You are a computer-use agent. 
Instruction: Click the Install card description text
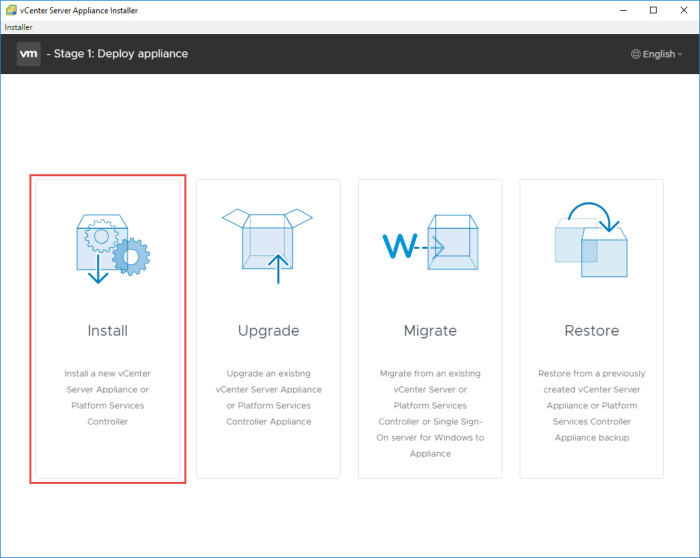[107, 397]
